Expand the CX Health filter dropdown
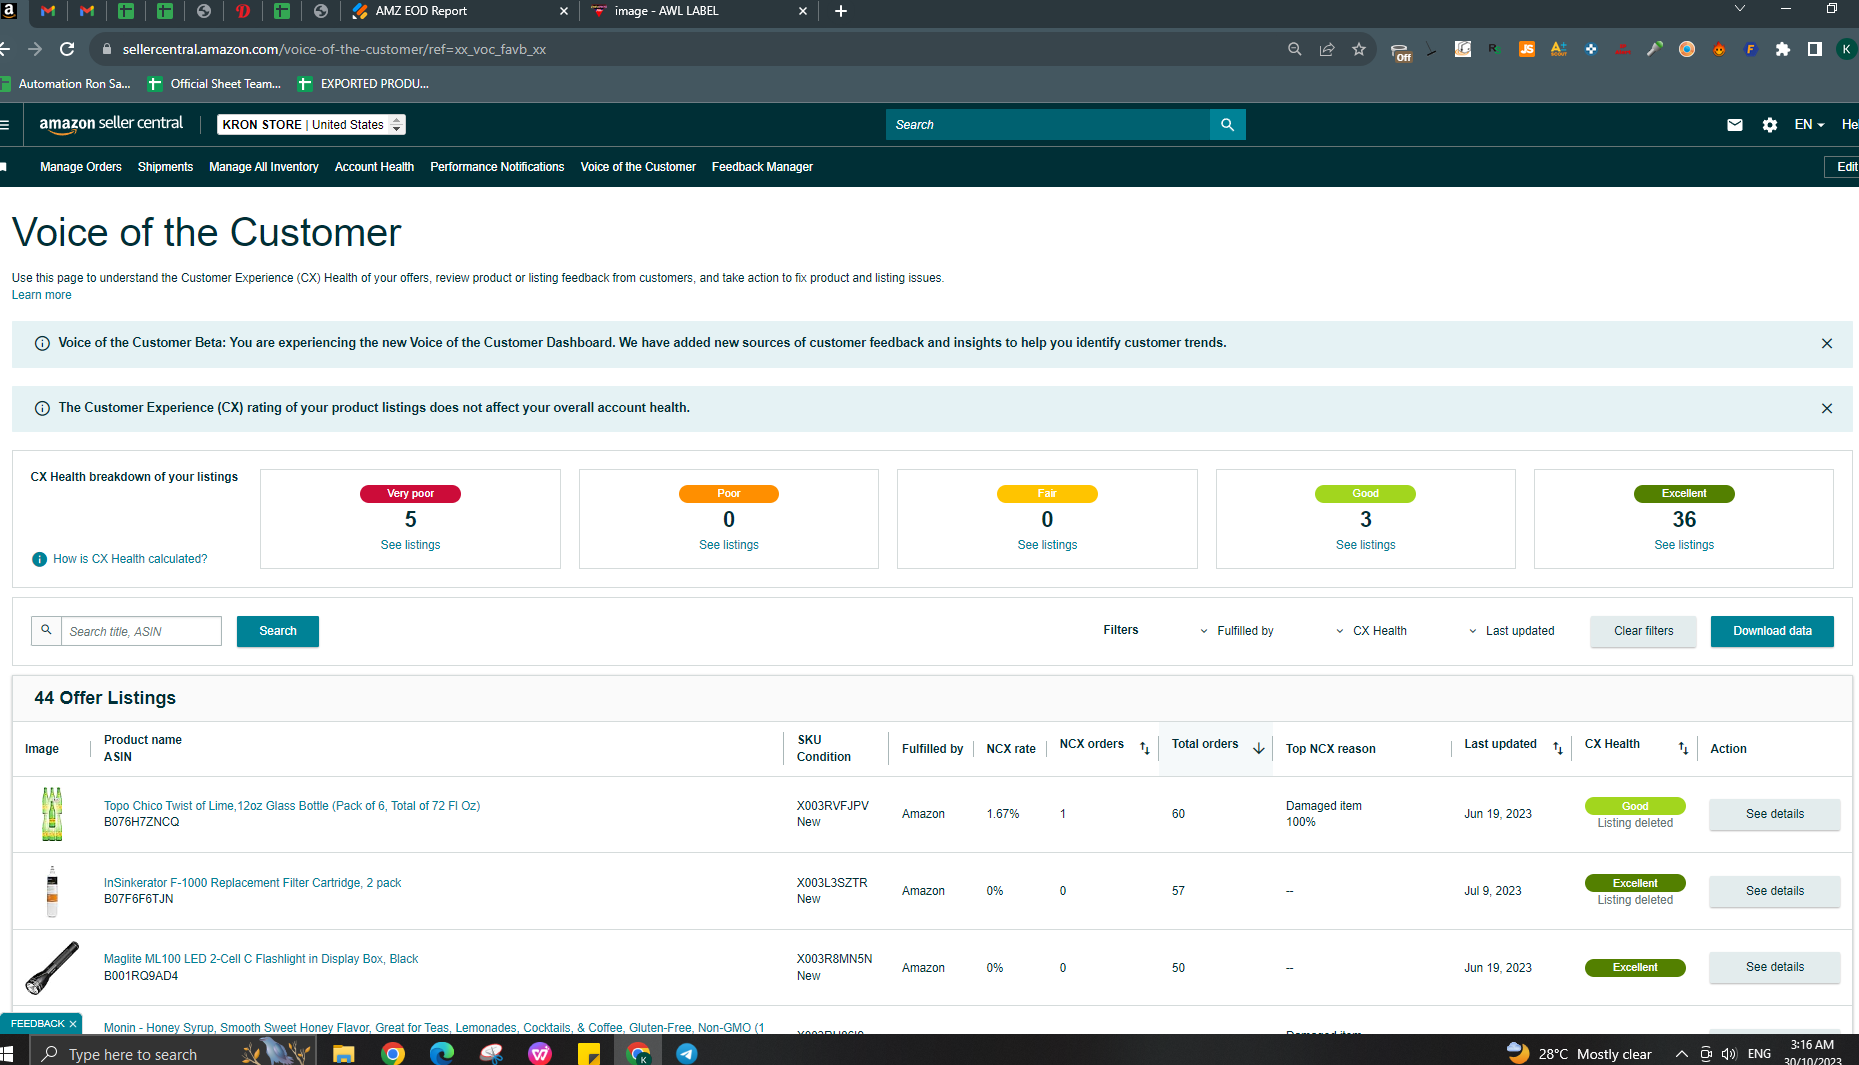 [1371, 631]
